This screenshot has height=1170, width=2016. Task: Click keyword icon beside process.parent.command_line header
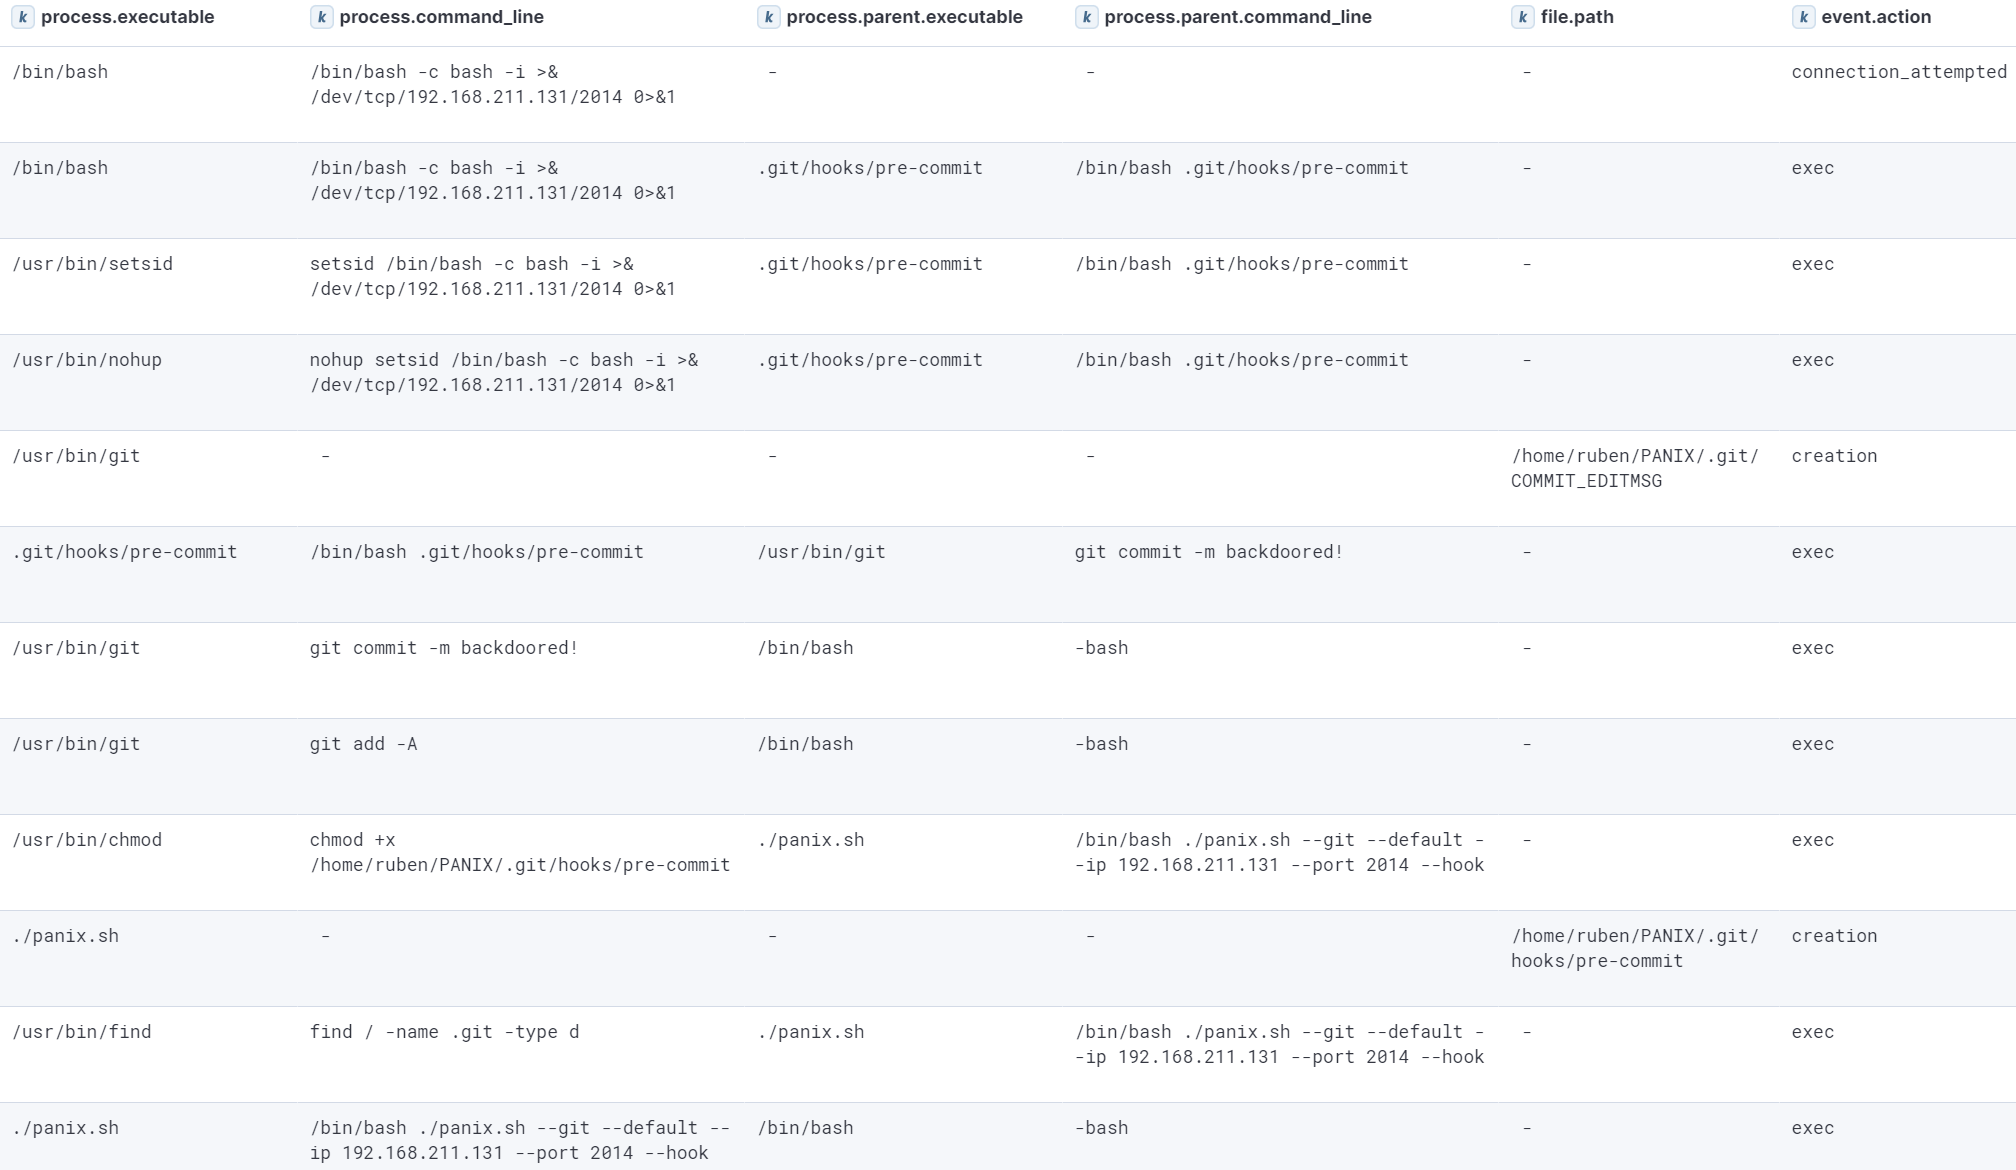(1086, 17)
